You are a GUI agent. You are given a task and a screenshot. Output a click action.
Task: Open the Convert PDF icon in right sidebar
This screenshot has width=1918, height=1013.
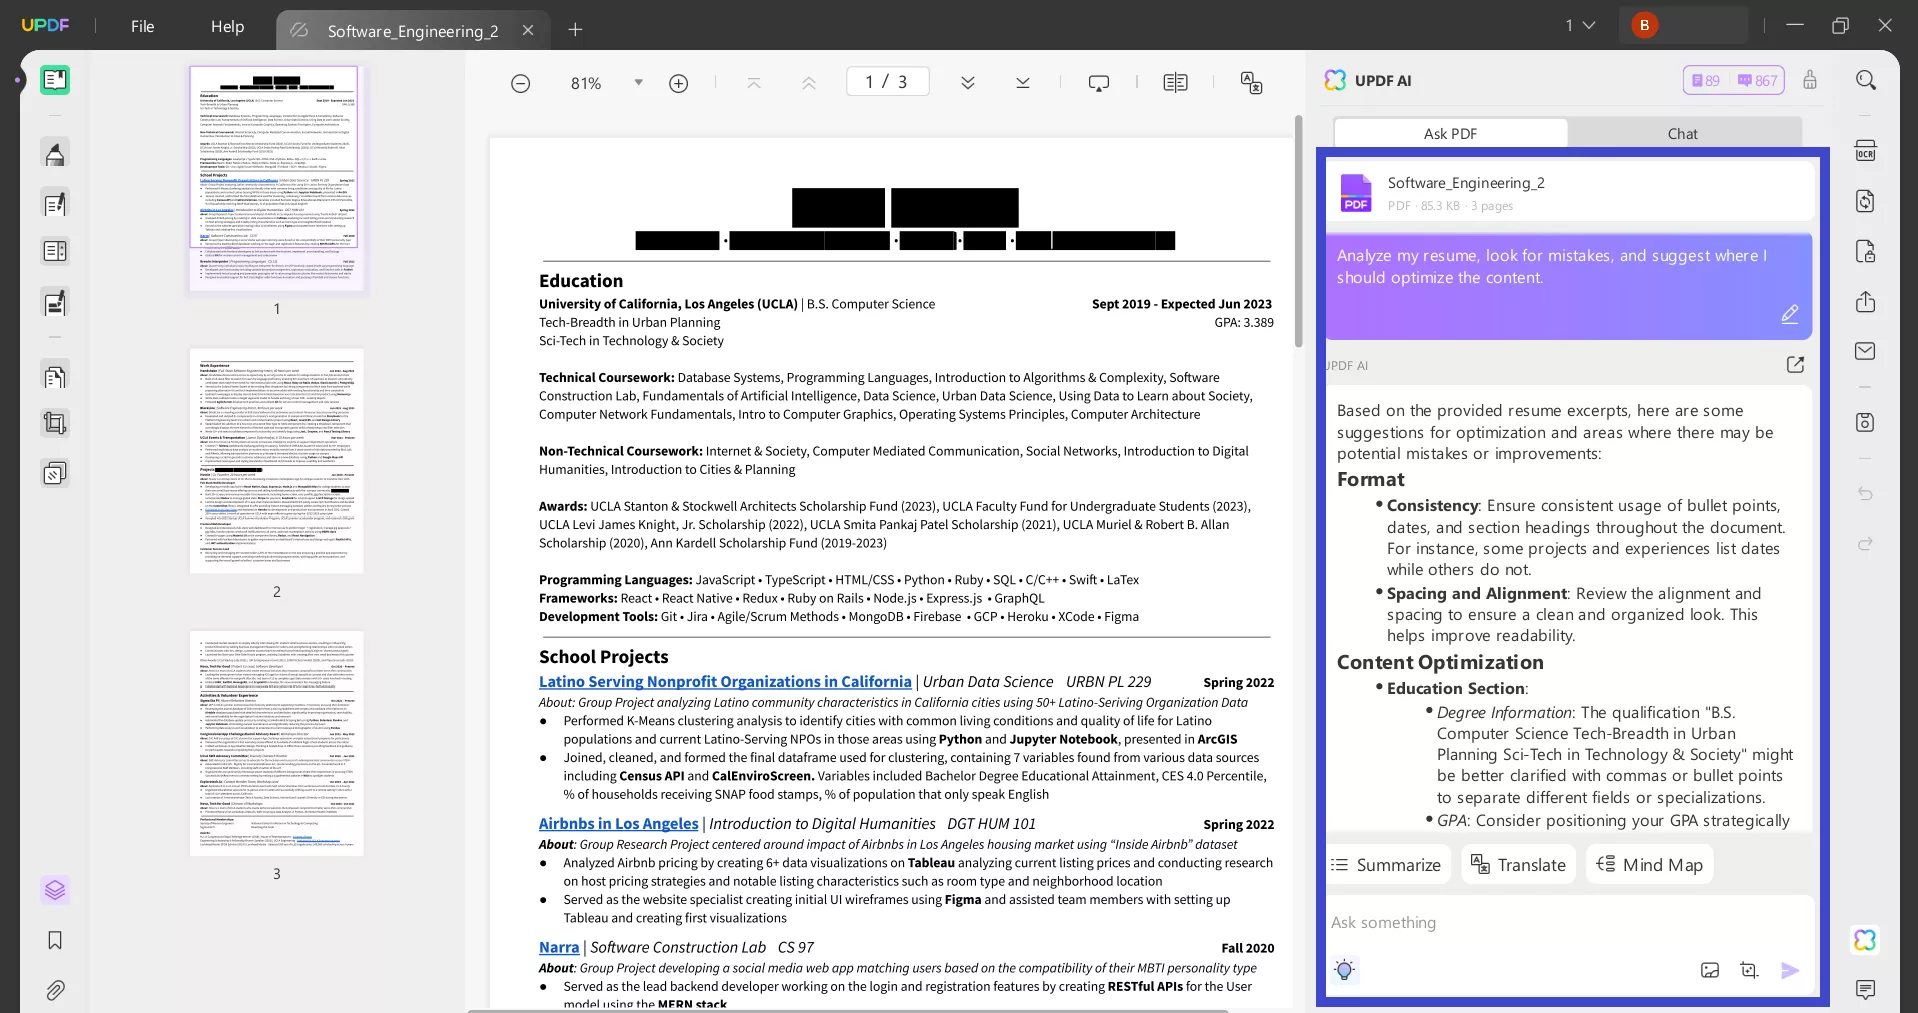(1865, 201)
